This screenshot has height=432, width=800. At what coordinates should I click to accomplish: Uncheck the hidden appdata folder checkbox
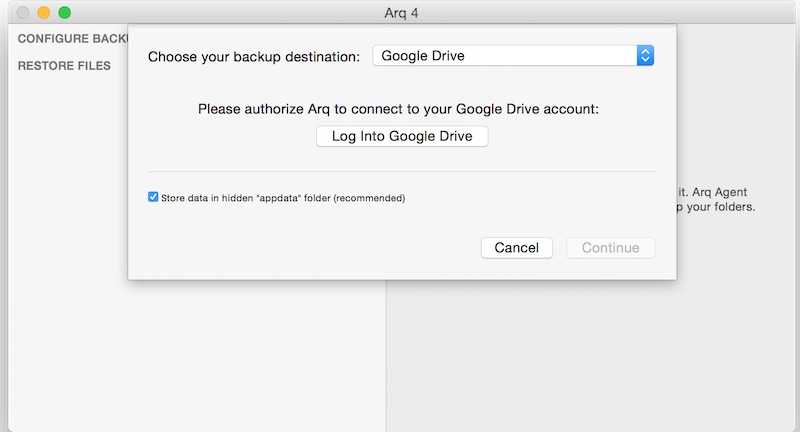[153, 198]
